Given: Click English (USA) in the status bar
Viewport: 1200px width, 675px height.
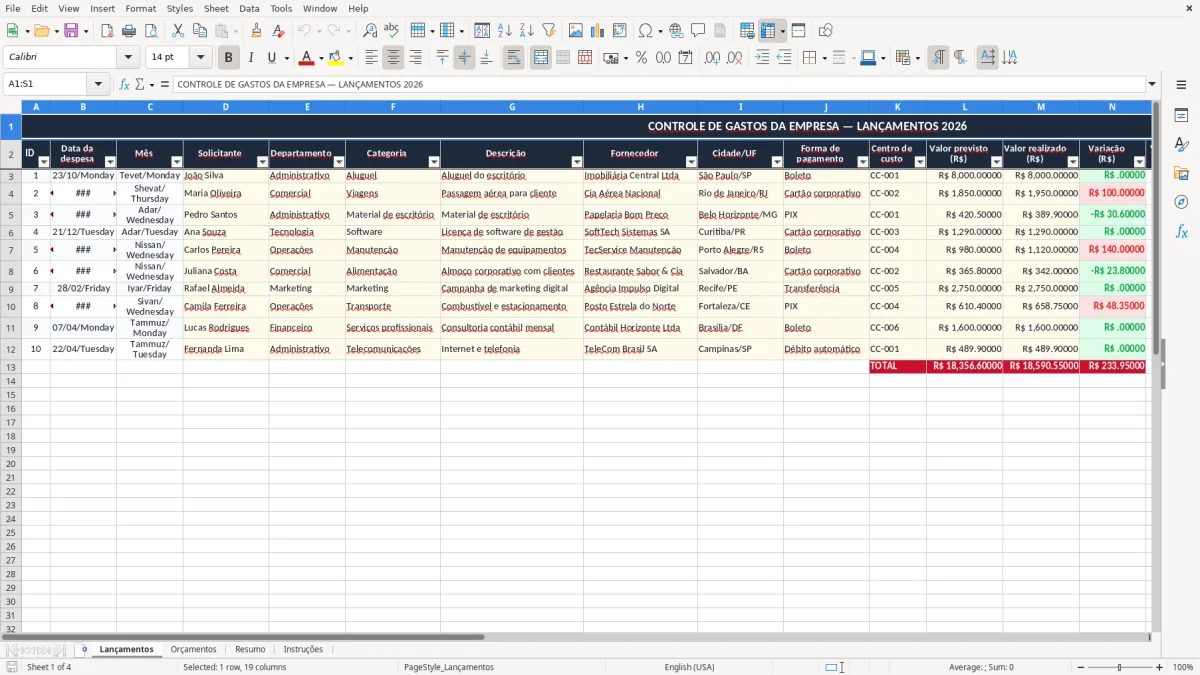Looking at the screenshot, I should coord(689,667).
